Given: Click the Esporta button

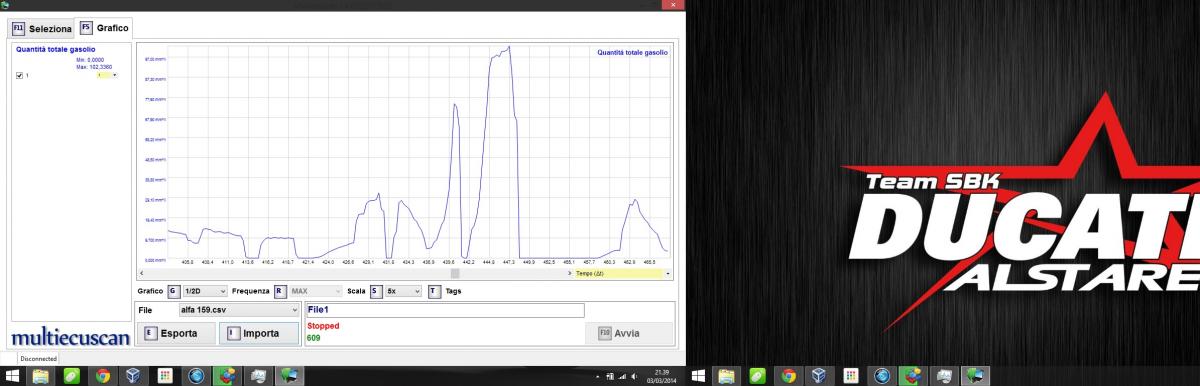Looking at the screenshot, I should (177, 333).
